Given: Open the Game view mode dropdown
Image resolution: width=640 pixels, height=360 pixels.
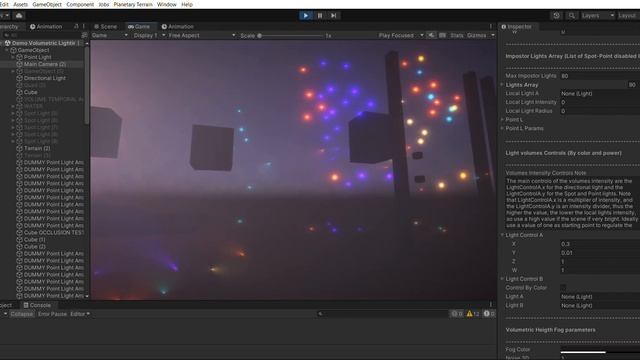Looking at the screenshot, I should [x=110, y=36].
